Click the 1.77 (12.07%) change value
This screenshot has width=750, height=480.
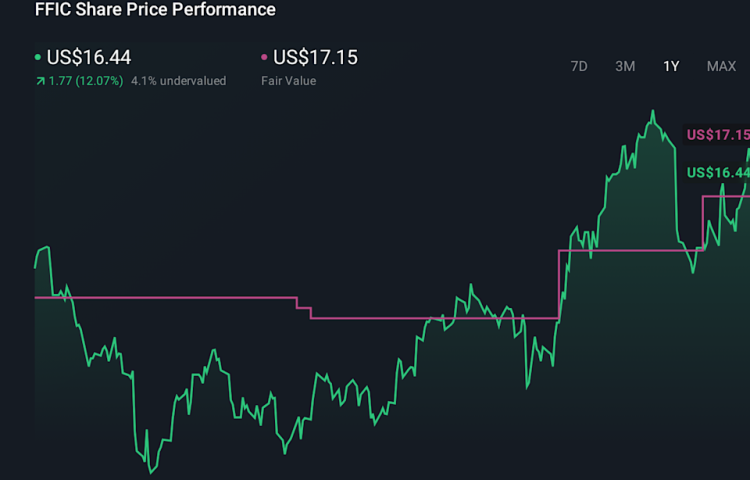(x=85, y=81)
